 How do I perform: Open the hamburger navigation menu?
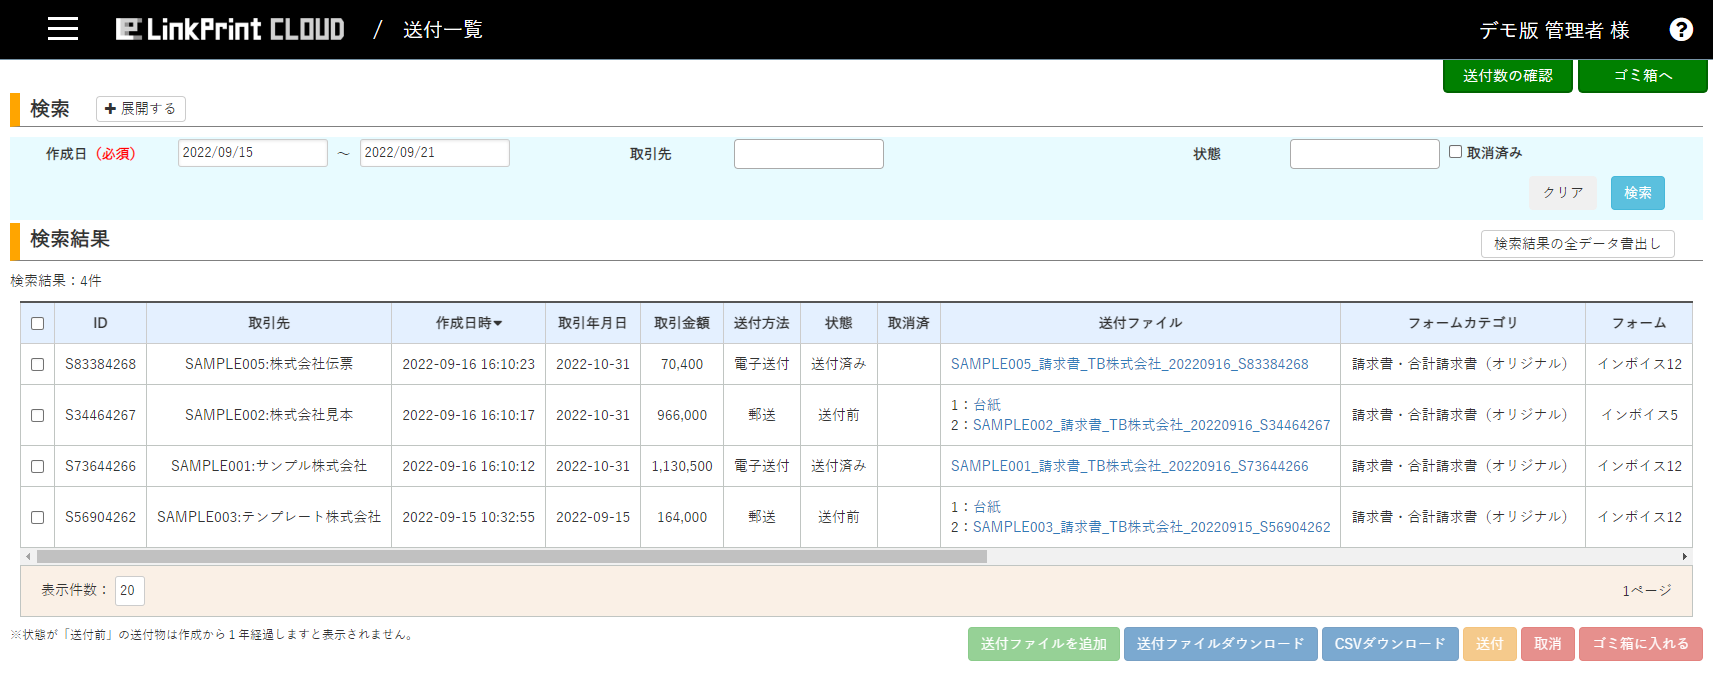click(63, 29)
